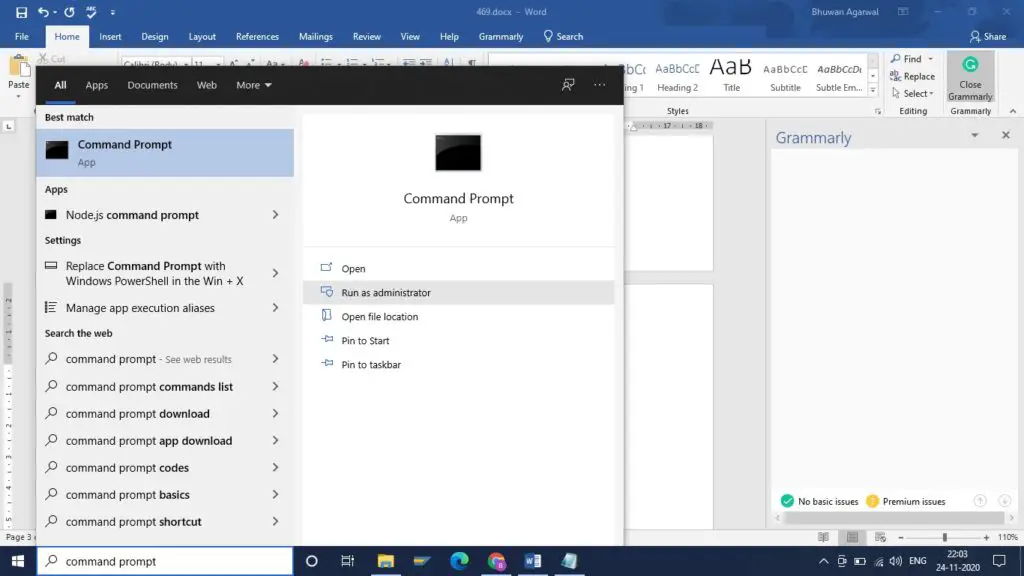Open the three-dot options in the search panel

[600, 85]
